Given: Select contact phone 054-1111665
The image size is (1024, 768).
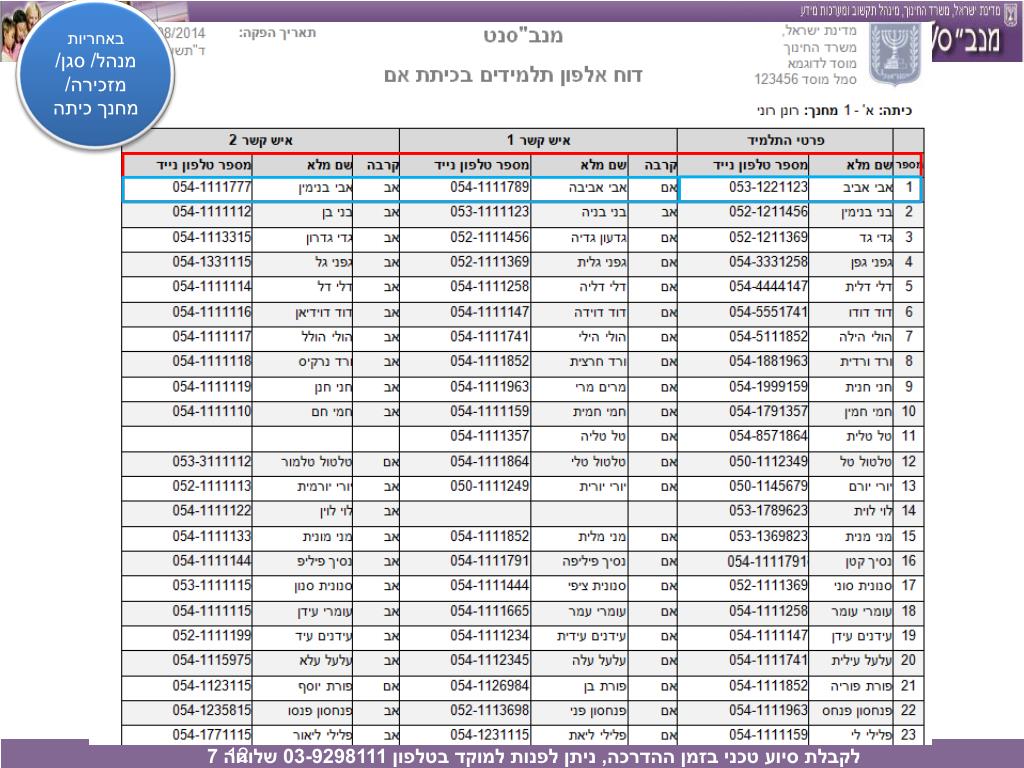Looking at the screenshot, I should (x=489, y=611).
